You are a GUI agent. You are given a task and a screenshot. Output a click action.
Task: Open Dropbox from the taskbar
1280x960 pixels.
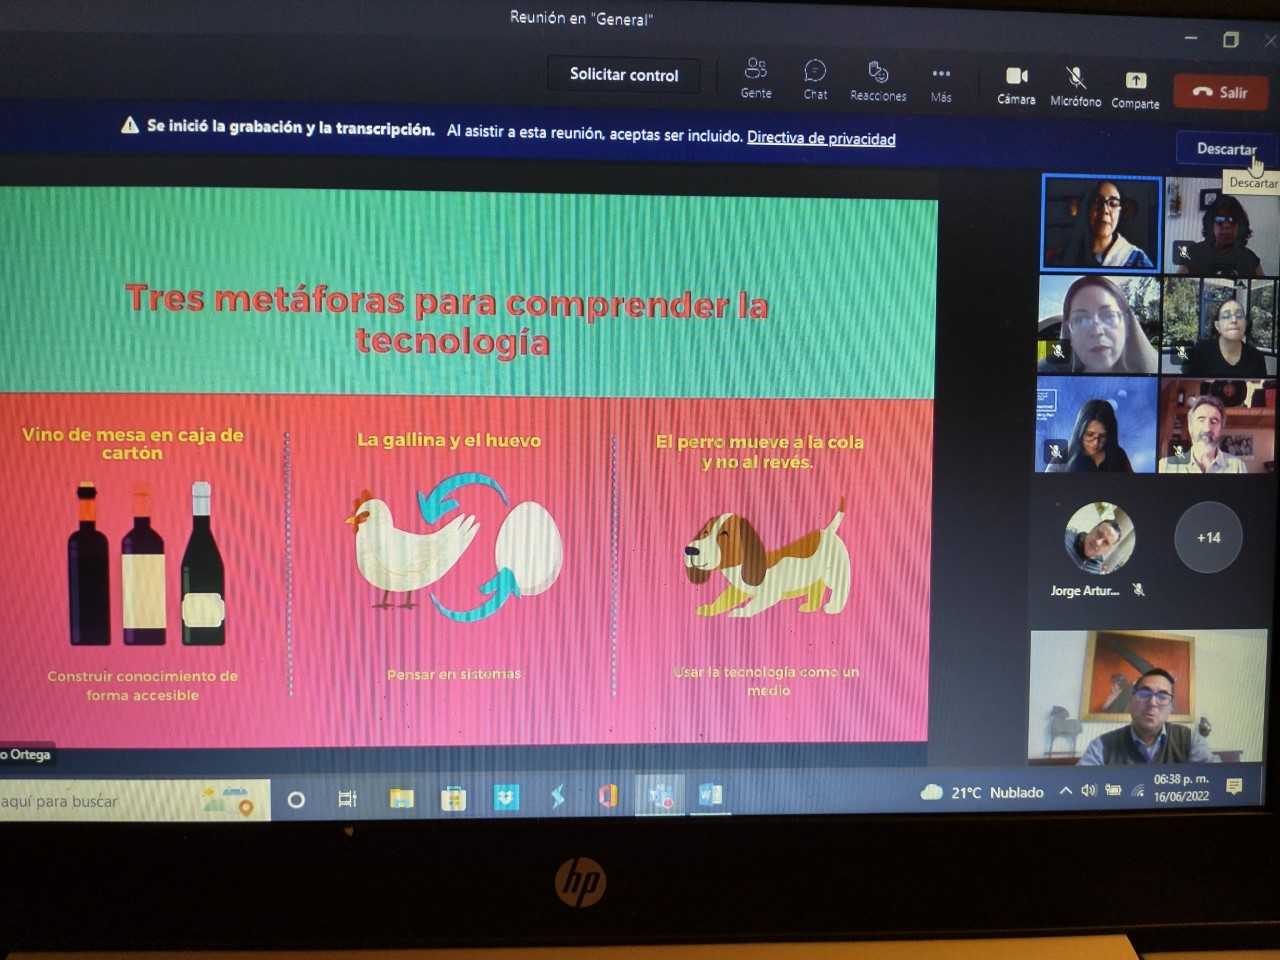[506, 797]
